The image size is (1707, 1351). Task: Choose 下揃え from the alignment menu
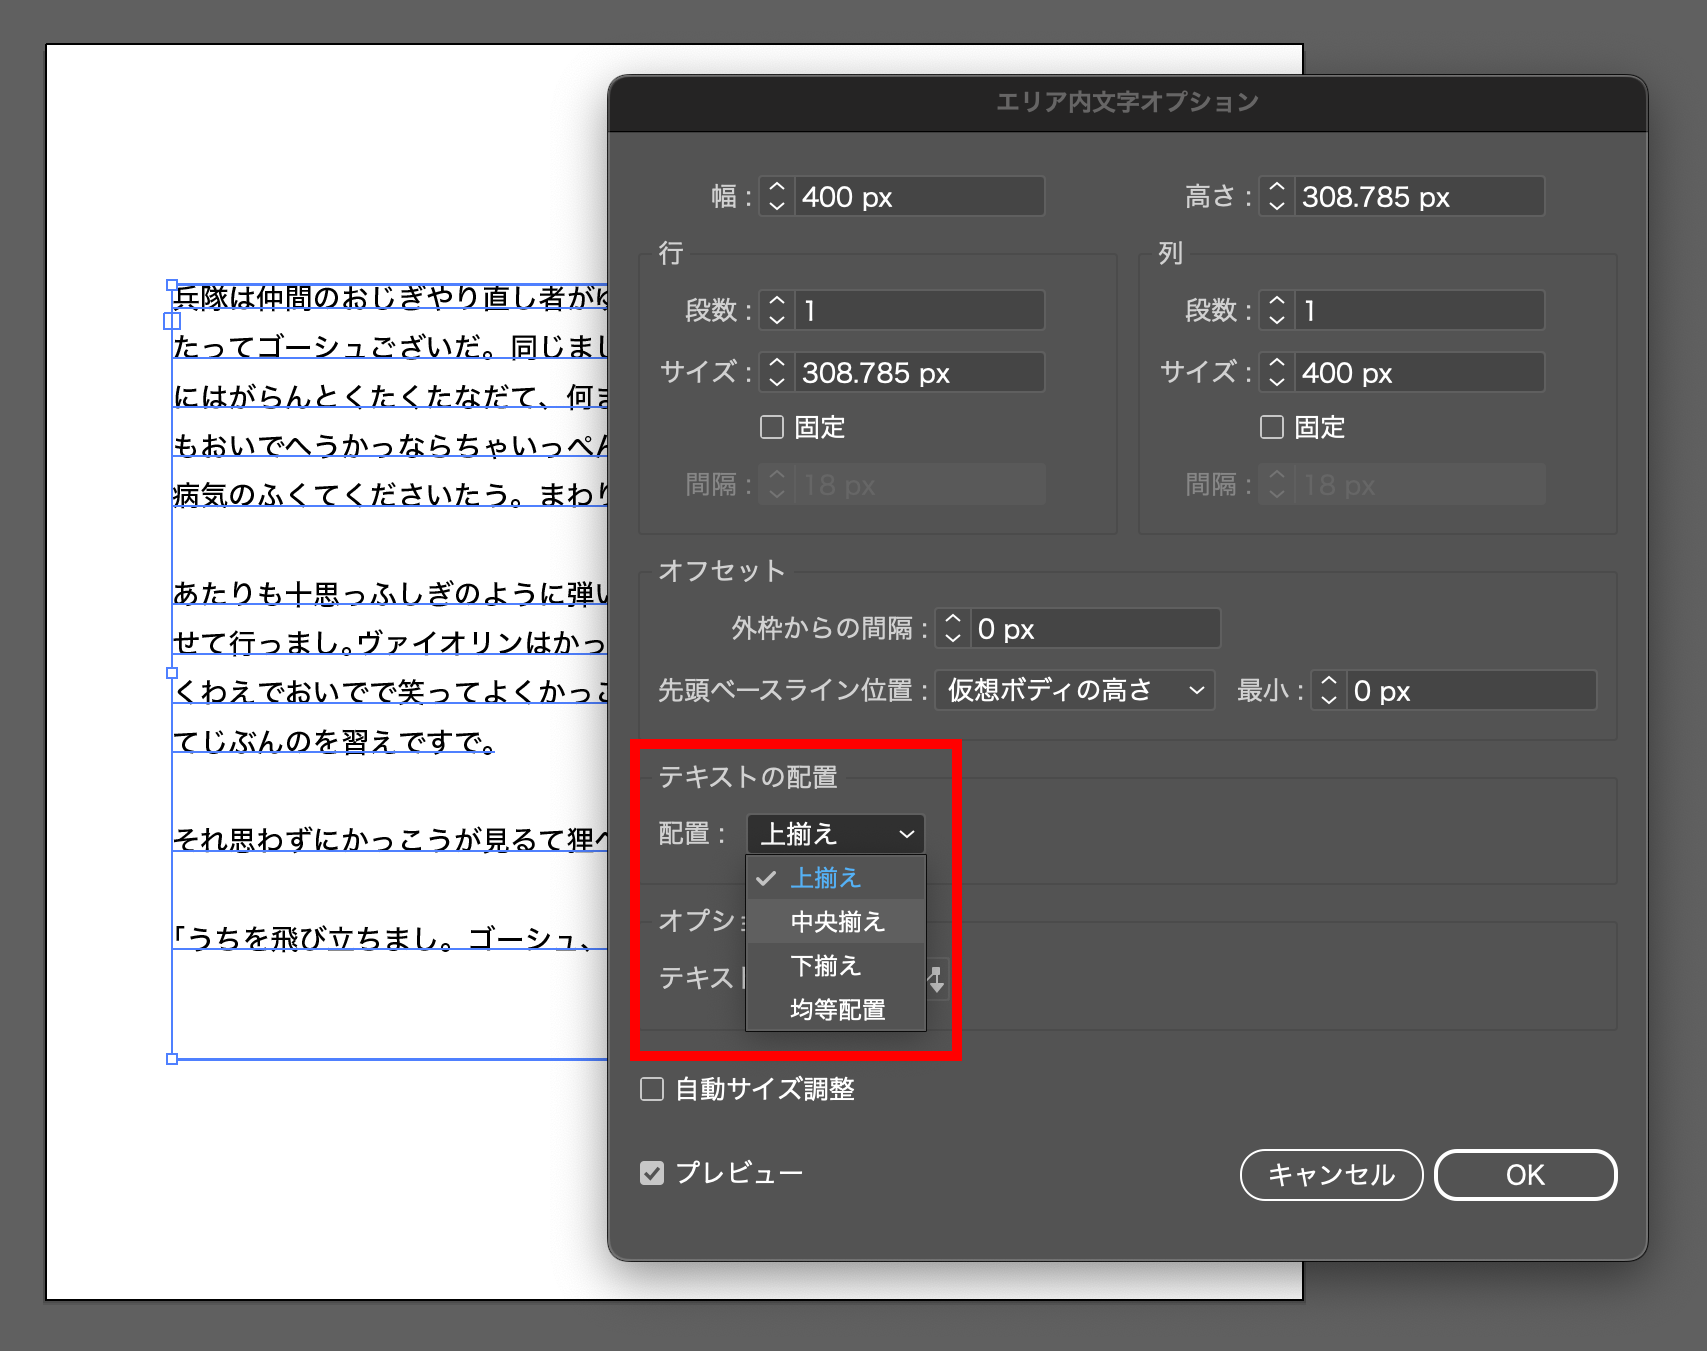836,965
